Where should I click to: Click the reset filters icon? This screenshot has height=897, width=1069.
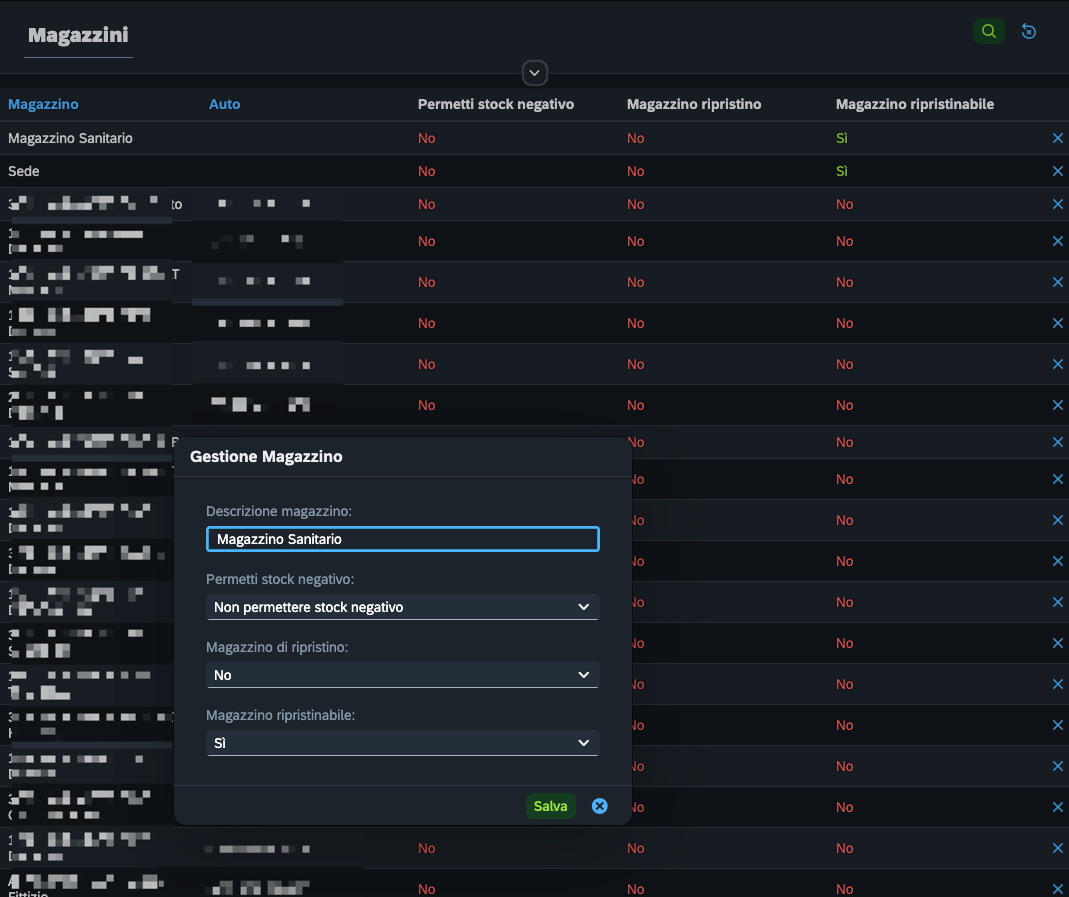[1029, 31]
